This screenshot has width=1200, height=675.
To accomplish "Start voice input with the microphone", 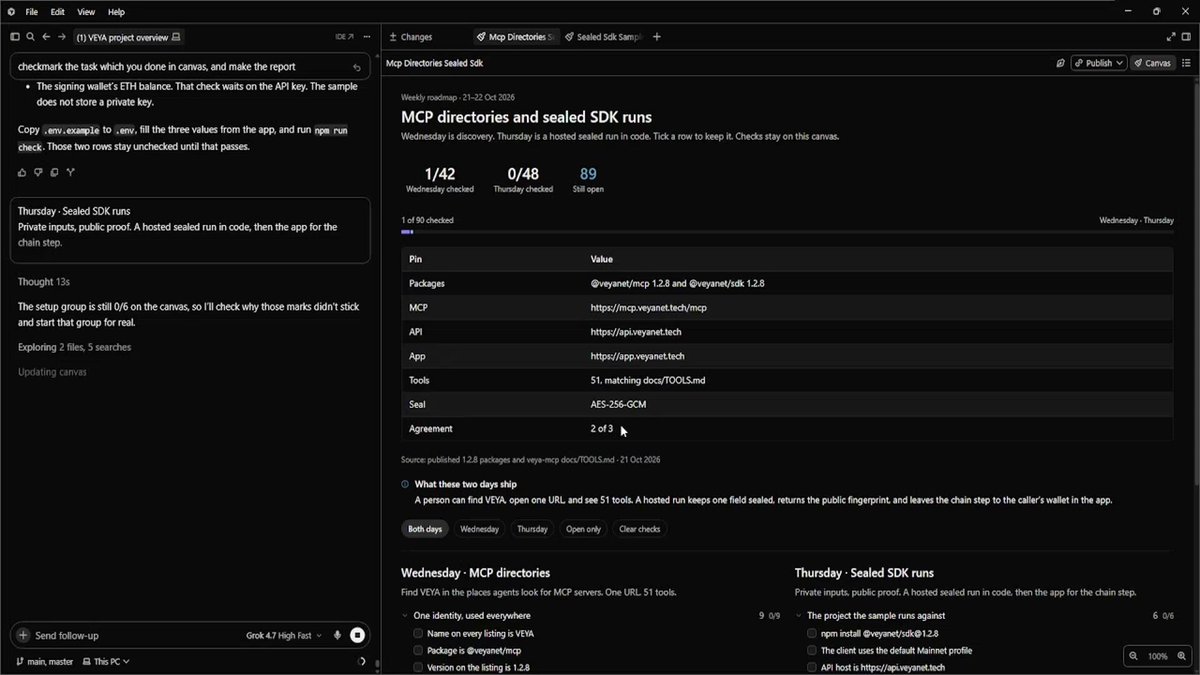I will pyautogui.click(x=337, y=635).
